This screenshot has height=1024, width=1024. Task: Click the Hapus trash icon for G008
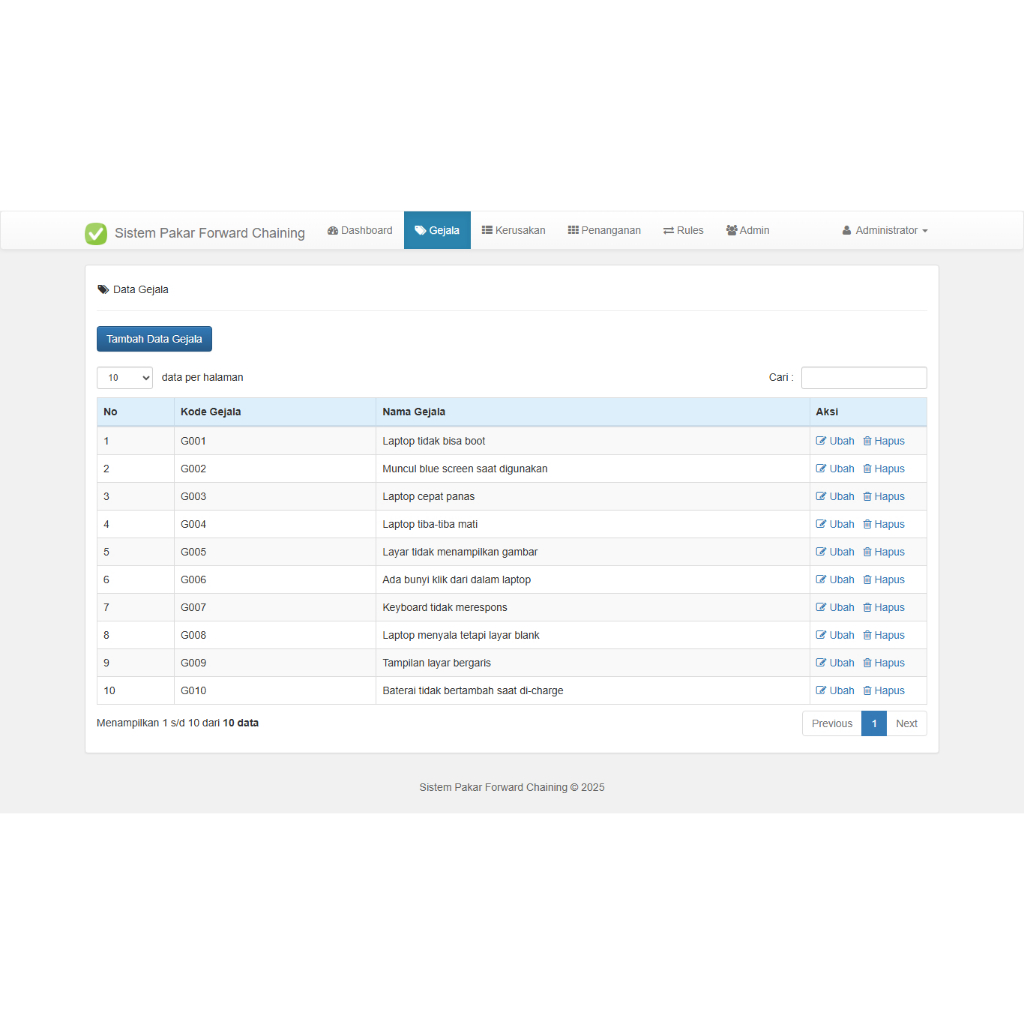(x=867, y=635)
